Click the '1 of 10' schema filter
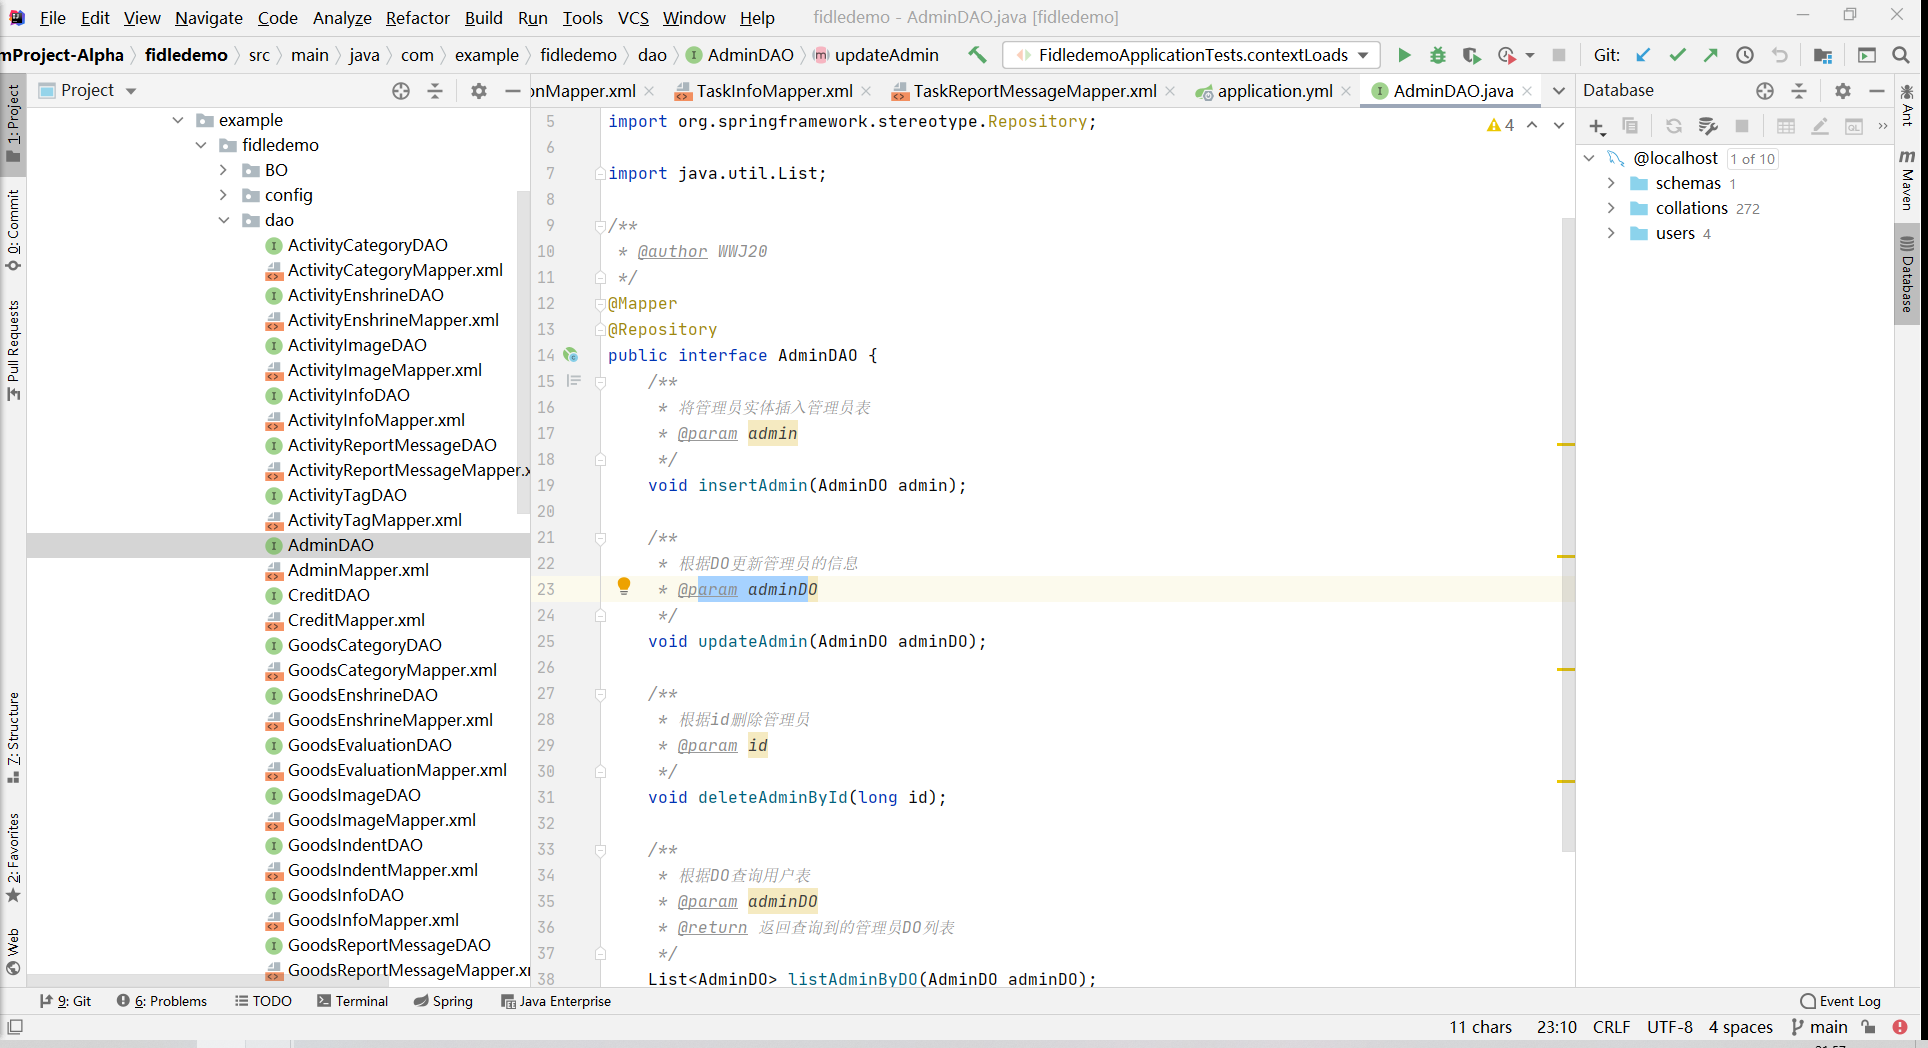 click(x=1753, y=159)
